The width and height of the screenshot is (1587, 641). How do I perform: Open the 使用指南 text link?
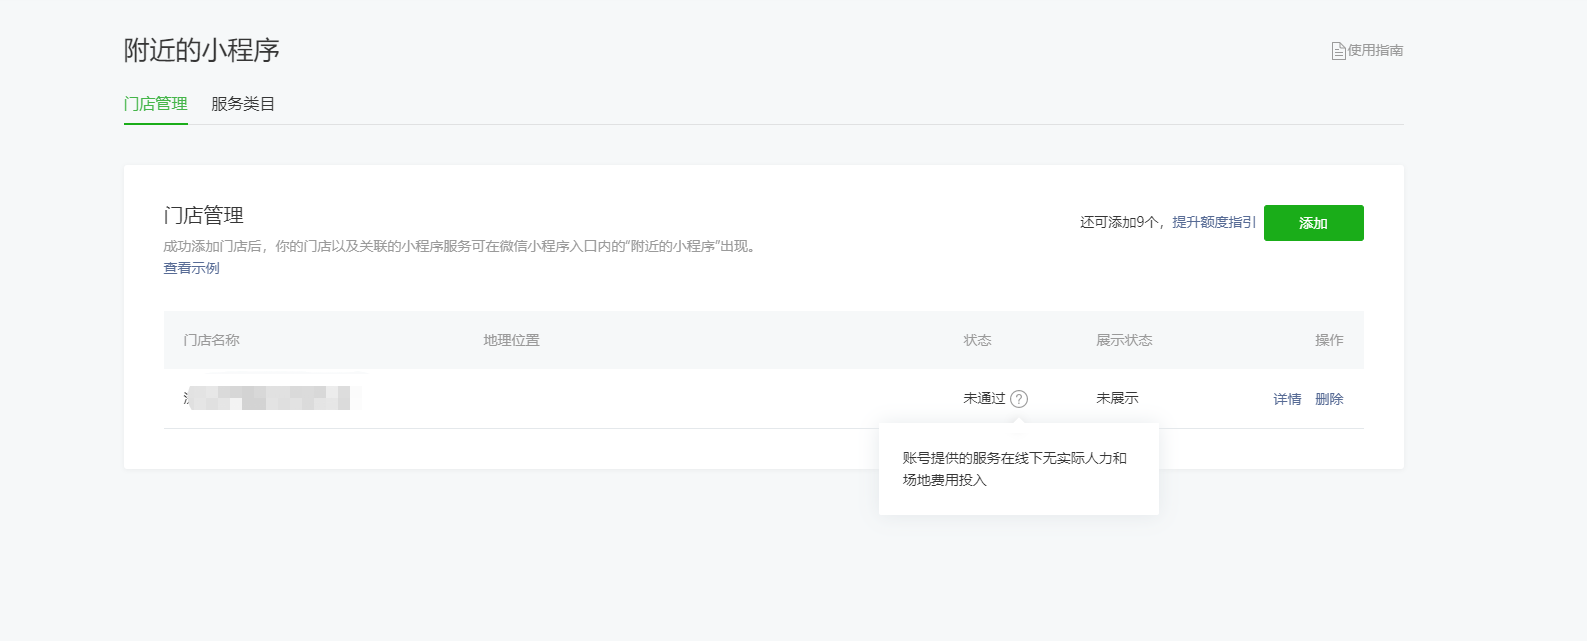tap(1375, 50)
